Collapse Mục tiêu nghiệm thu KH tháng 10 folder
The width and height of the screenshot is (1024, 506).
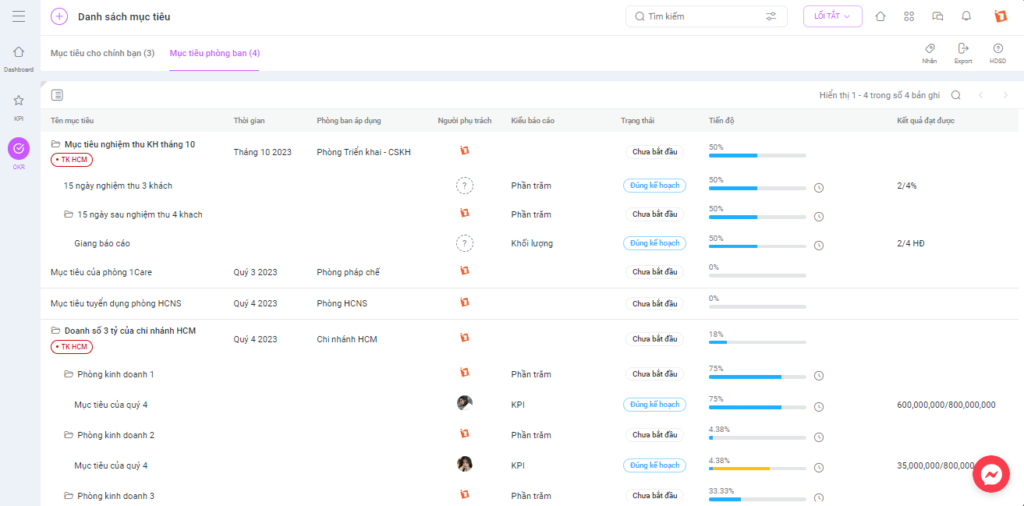click(55, 144)
